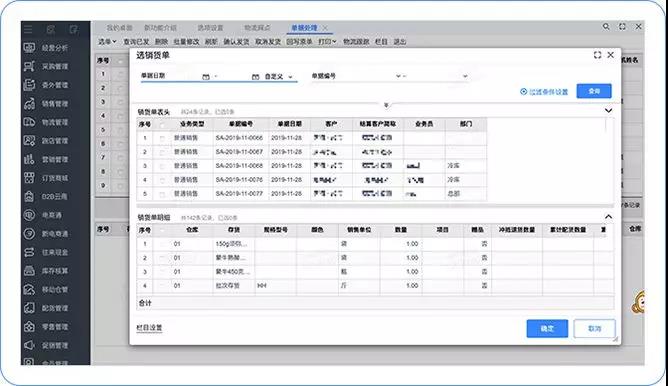The image size is (668, 386).
Task: Open 订货商城 module in sidebar
Action: 46,178
